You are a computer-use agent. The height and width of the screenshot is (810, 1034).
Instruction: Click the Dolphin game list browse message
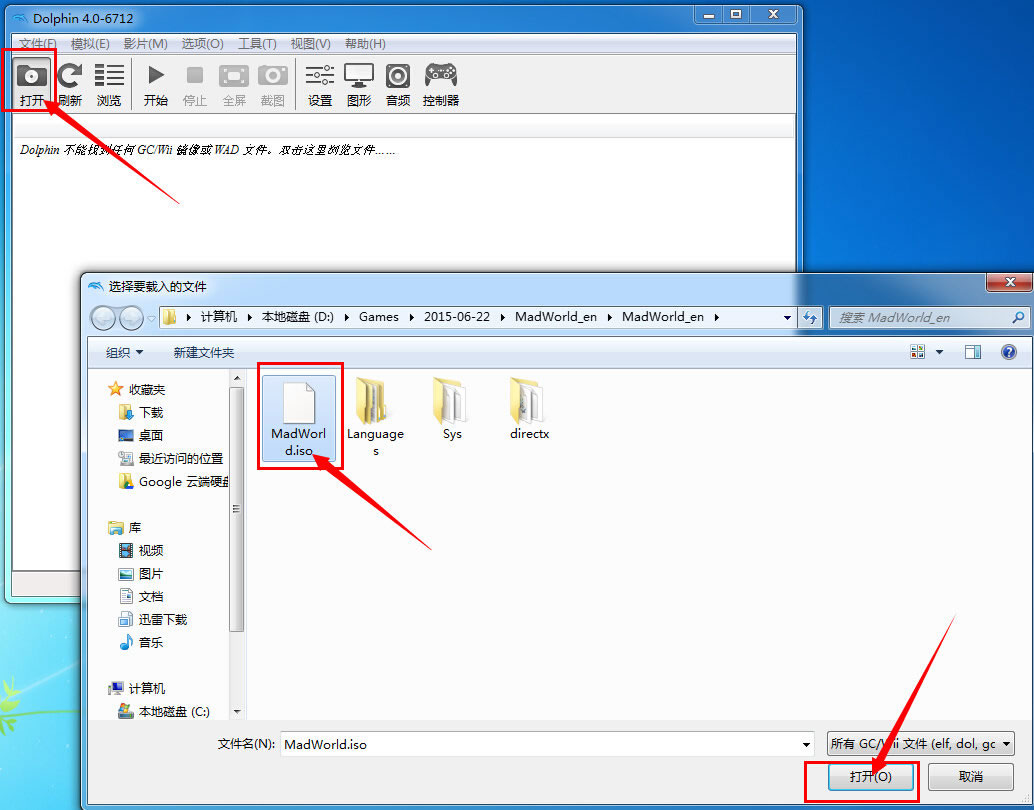pos(208,150)
